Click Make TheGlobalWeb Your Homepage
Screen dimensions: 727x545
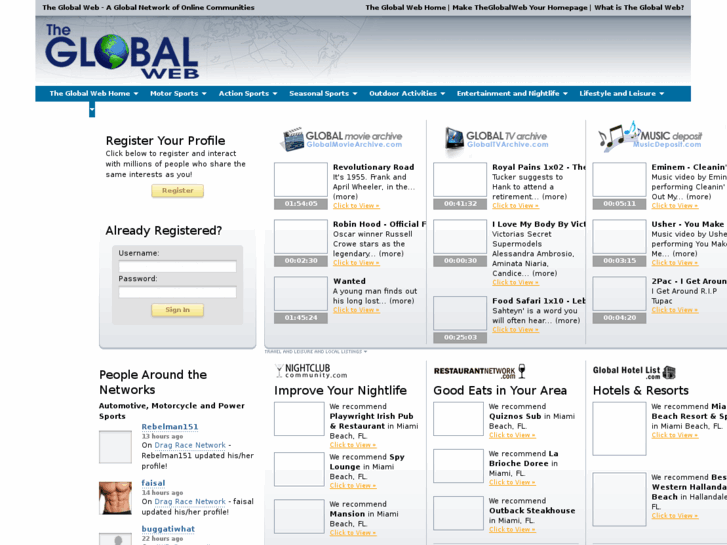point(520,7)
